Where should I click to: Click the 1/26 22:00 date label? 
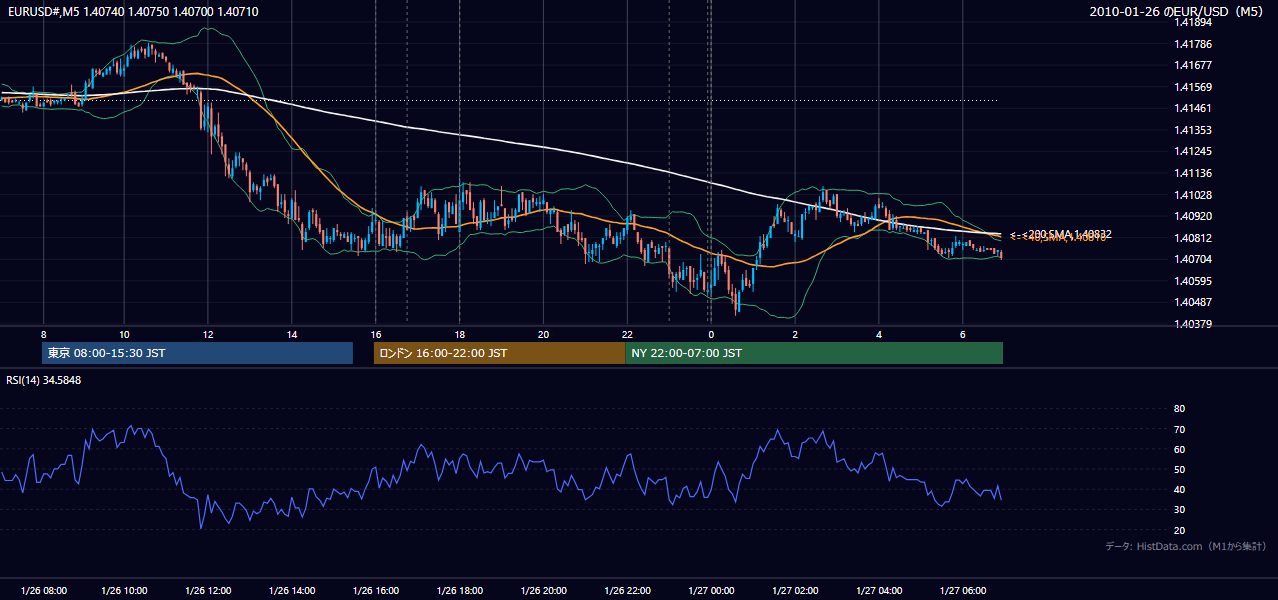(x=628, y=590)
